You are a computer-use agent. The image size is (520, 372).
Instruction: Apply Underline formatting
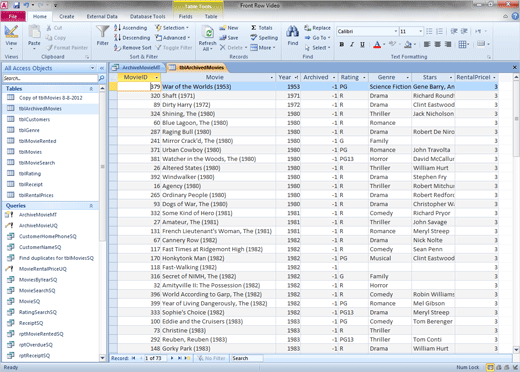click(362, 44)
